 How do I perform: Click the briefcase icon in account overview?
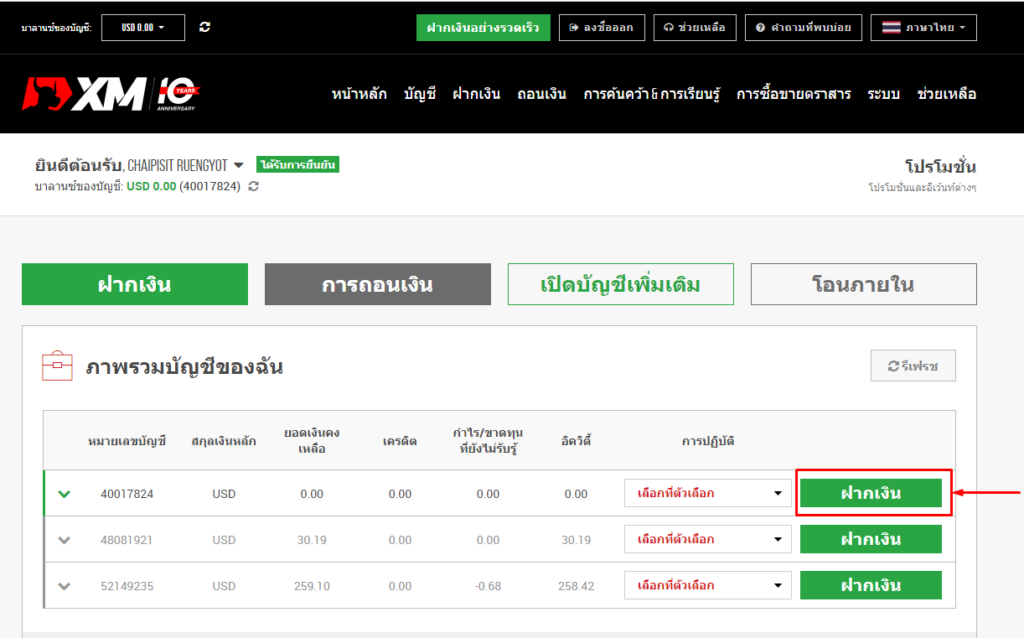point(57,367)
